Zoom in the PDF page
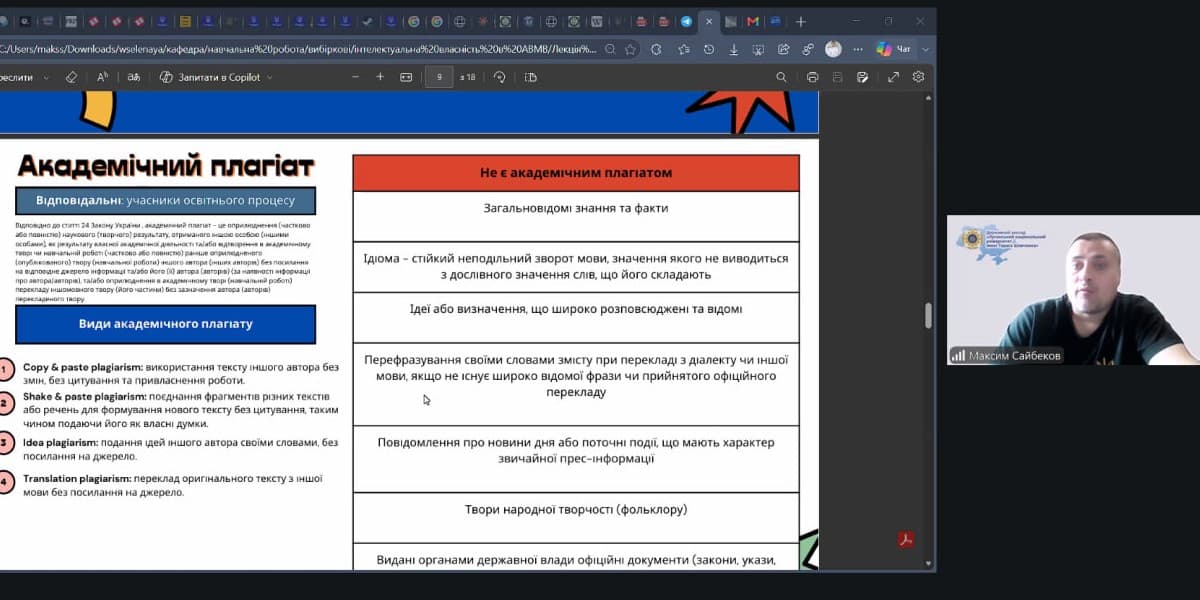1200x600 pixels. [381, 77]
